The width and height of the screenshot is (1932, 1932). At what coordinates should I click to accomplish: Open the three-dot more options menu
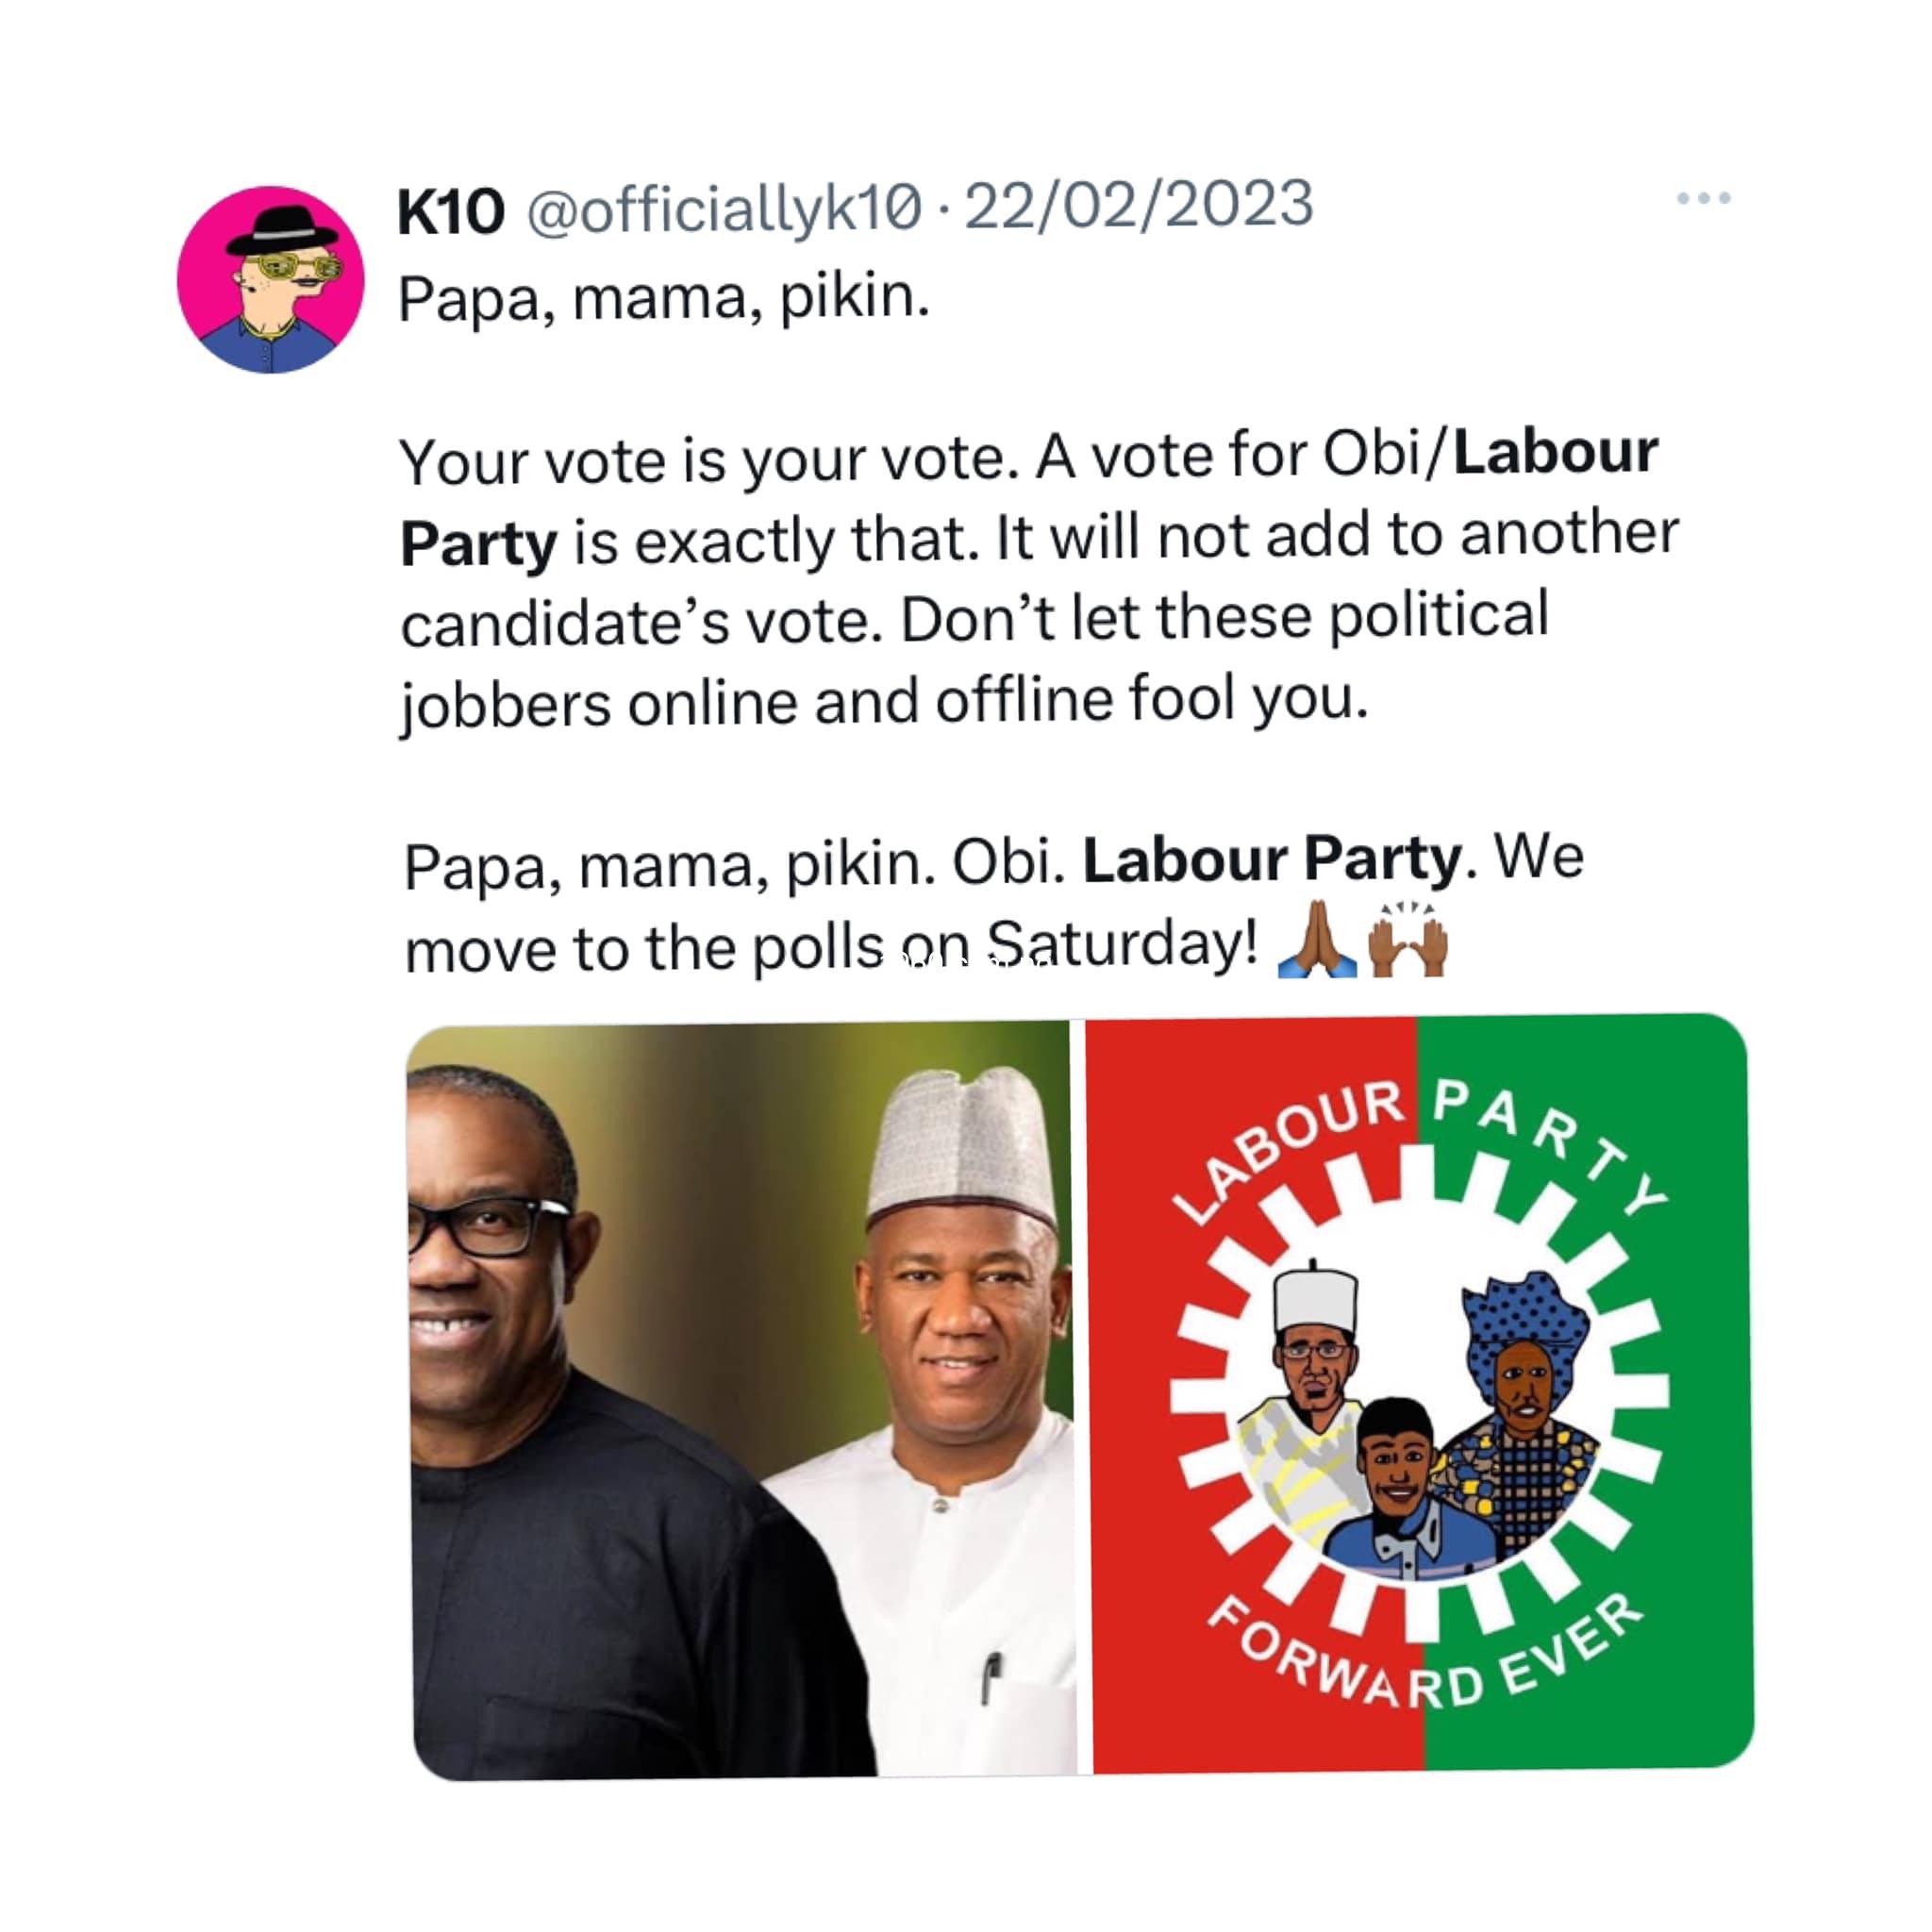[1703, 199]
